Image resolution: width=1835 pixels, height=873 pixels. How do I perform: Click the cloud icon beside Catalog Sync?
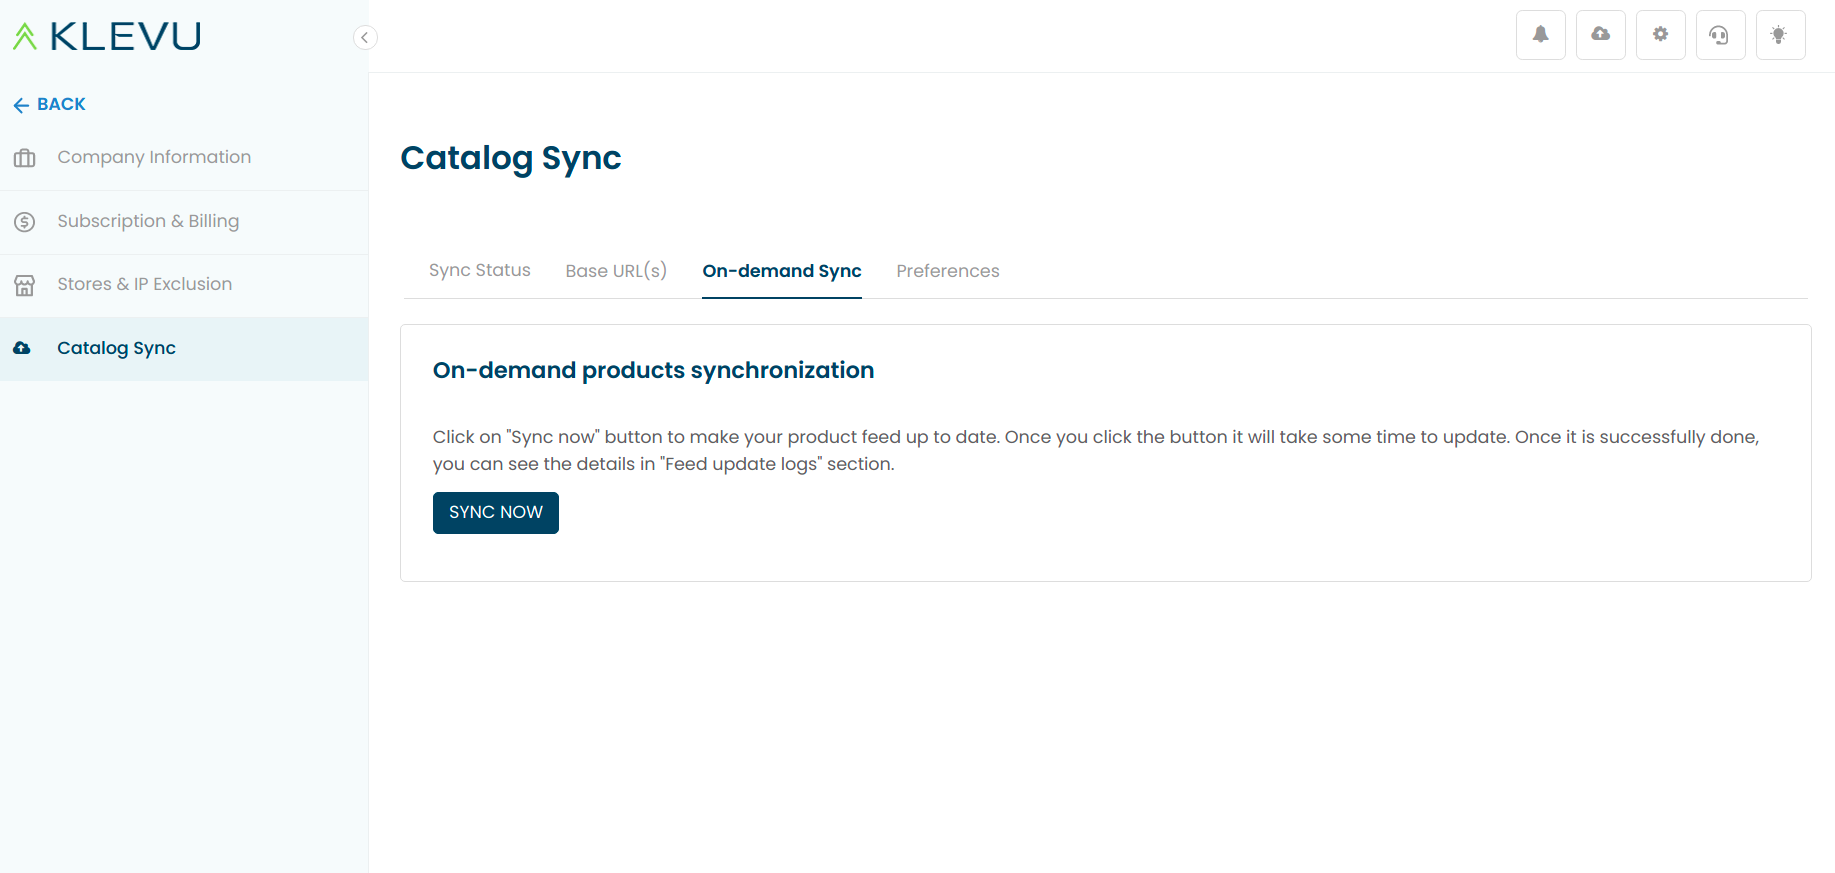pos(22,348)
